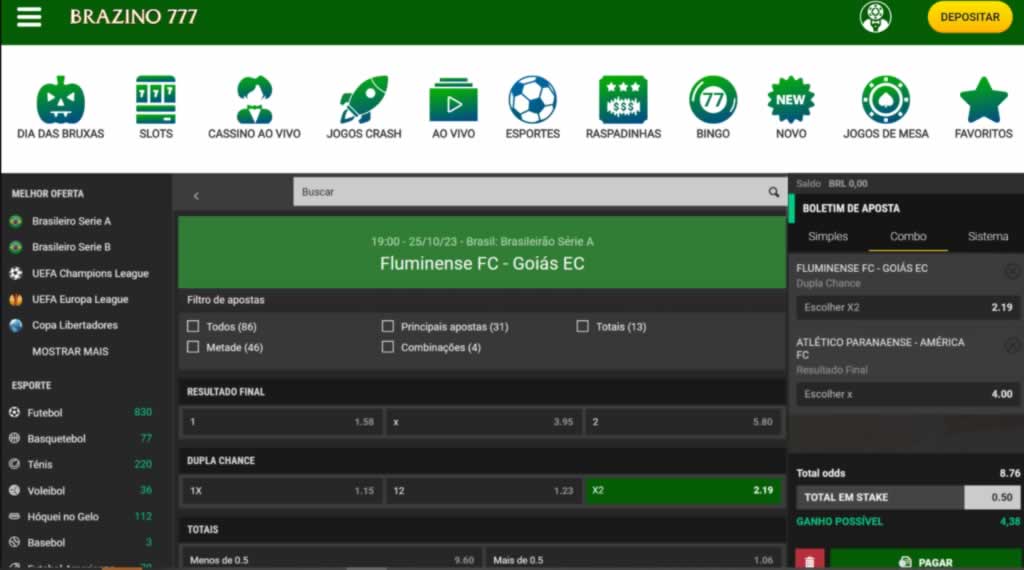This screenshot has height=570, width=1024.
Task: Open UEFA Champions League
Action: (89, 274)
